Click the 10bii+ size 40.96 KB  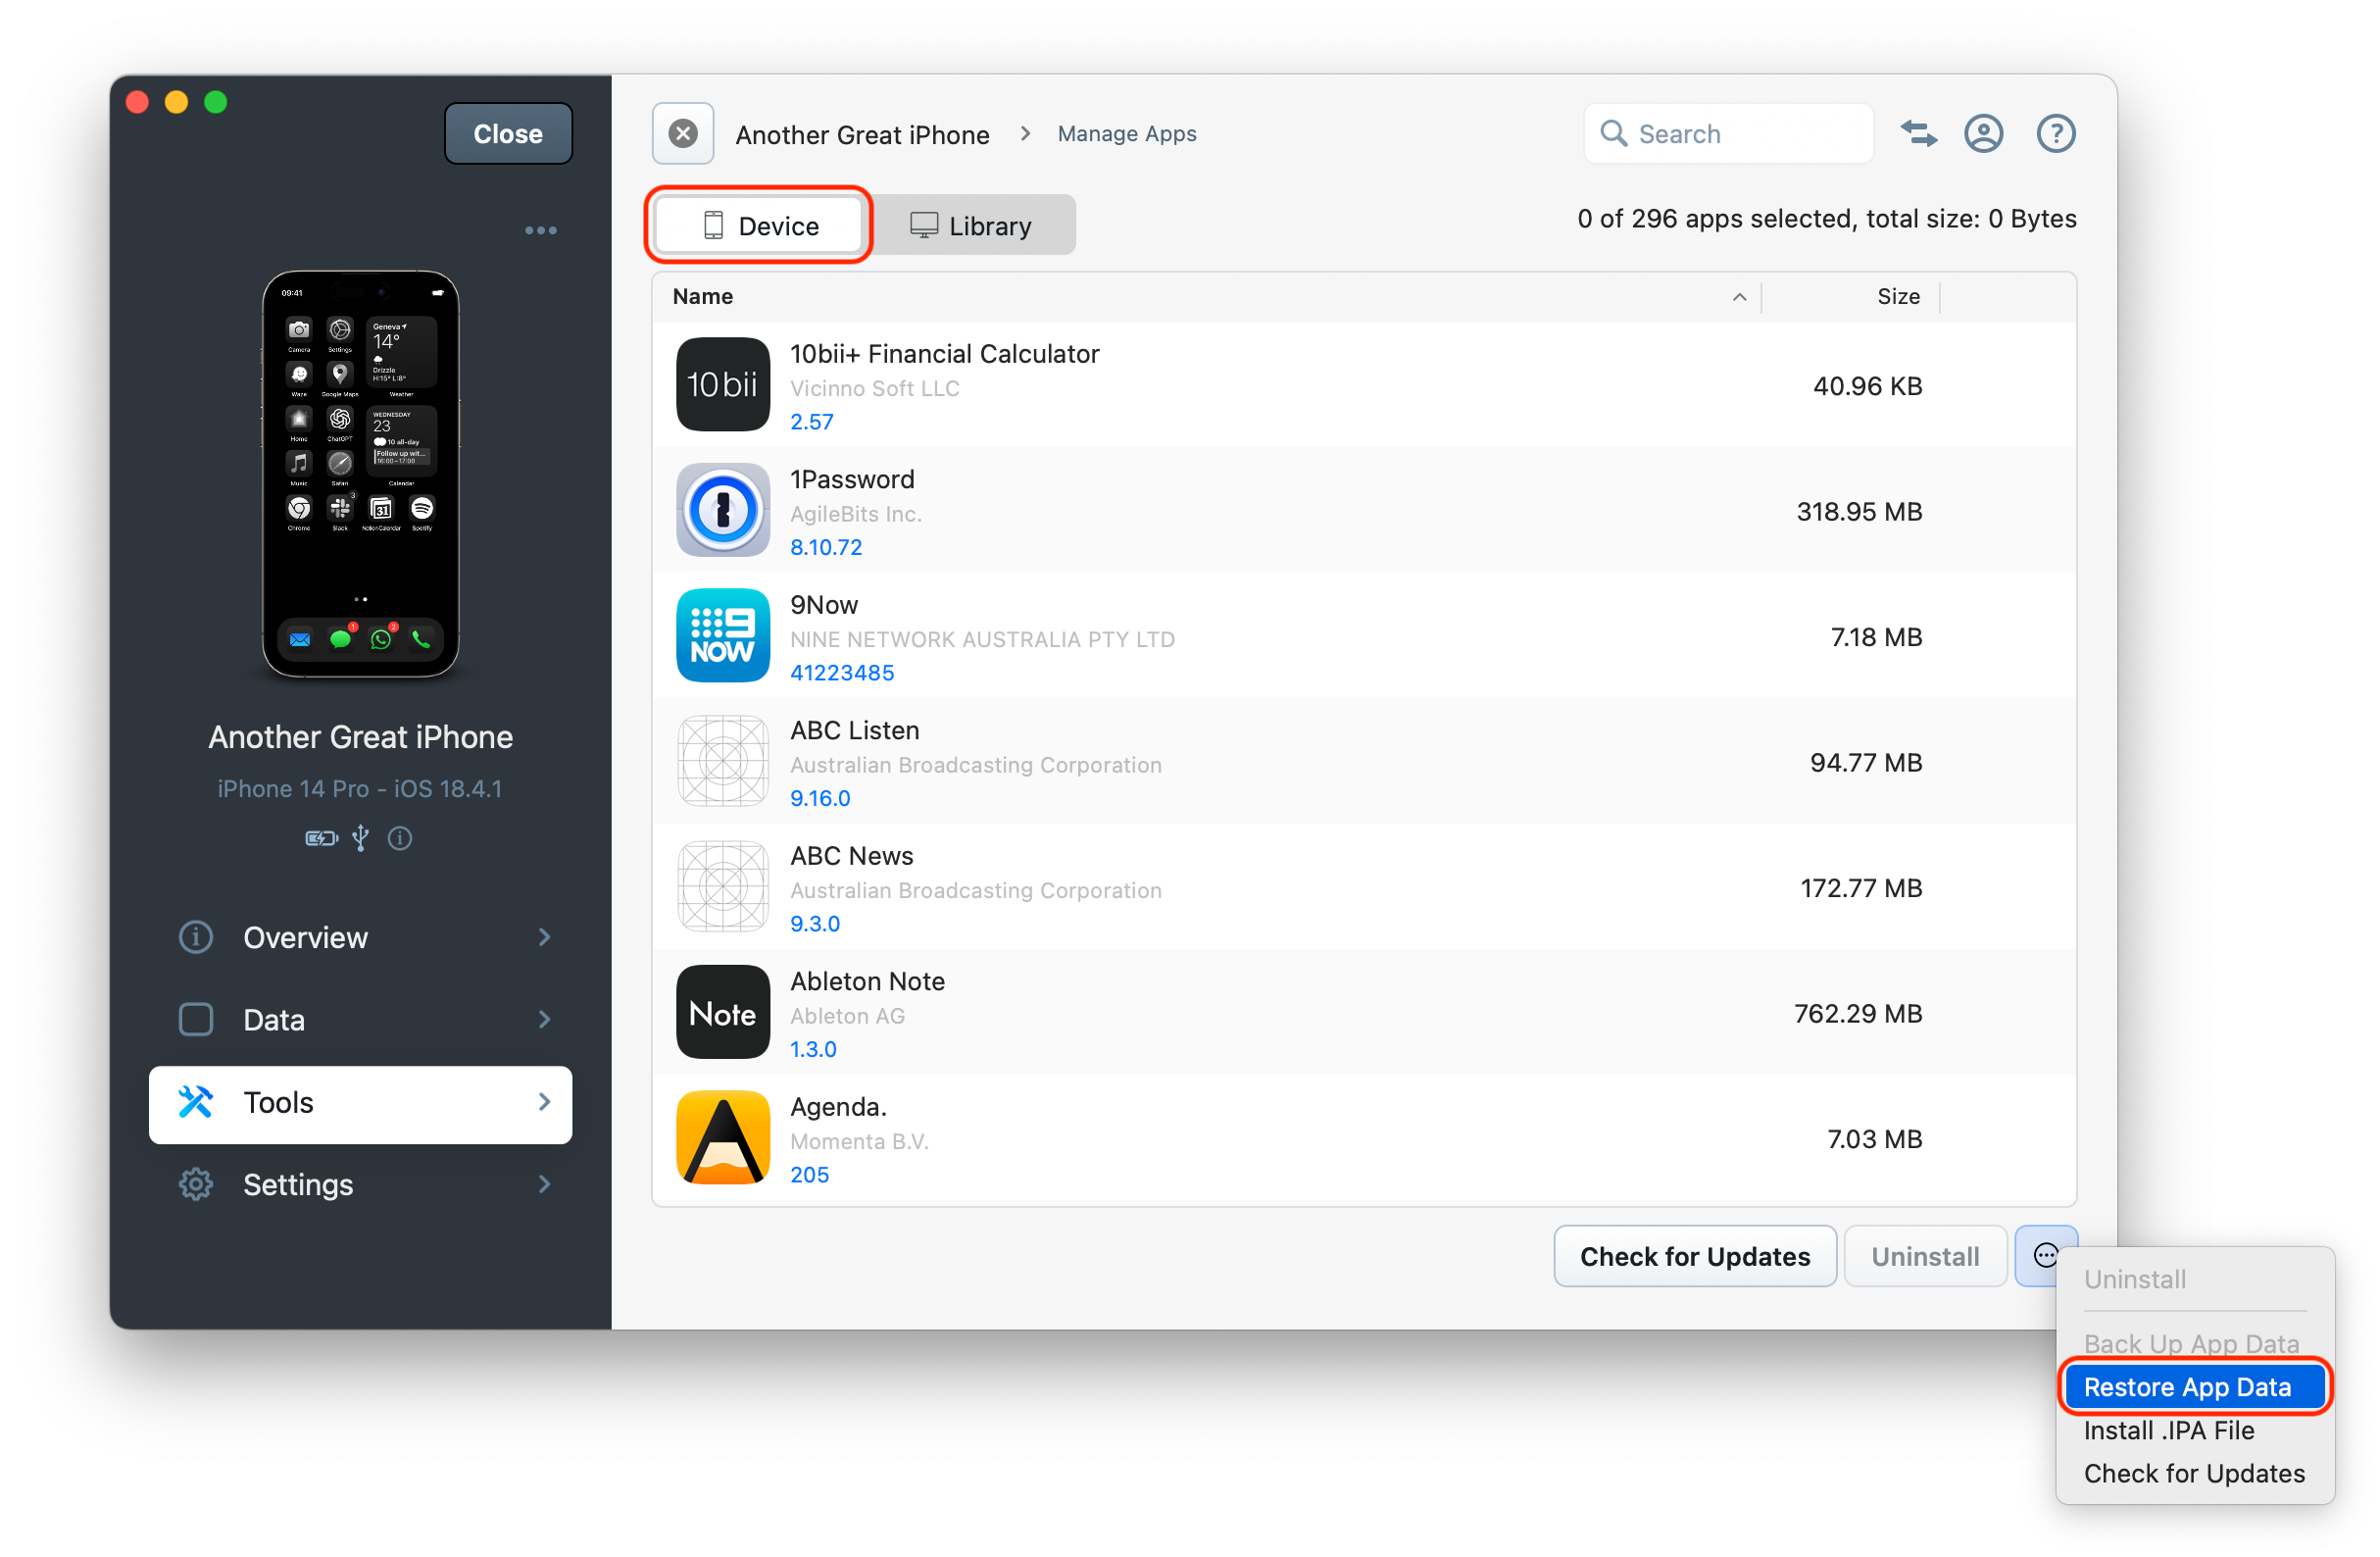(x=1867, y=386)
